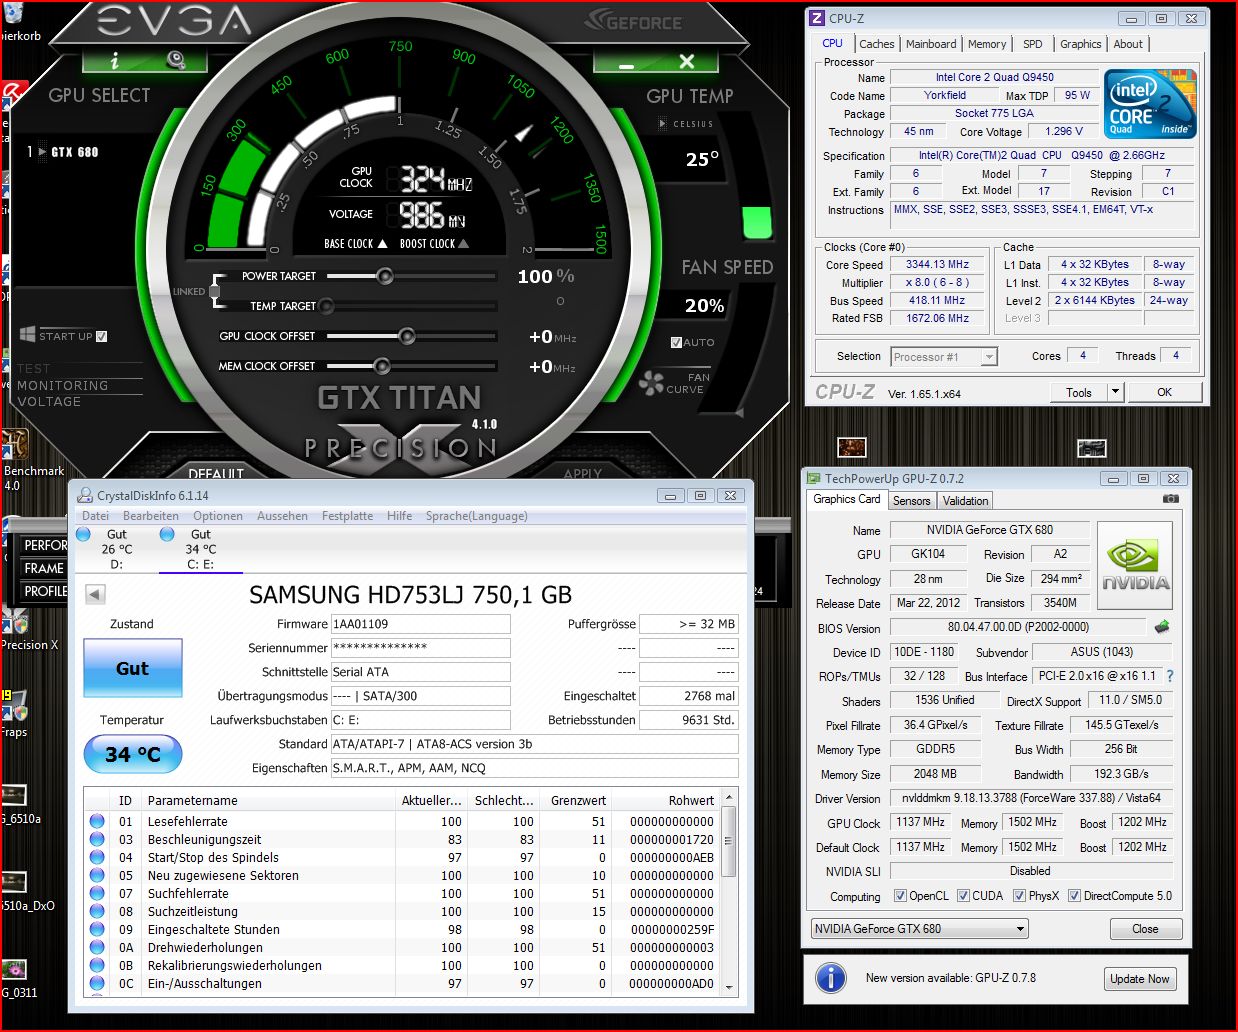Open the Sprache(Language) menu
This screenshot has height=1032, width=1238.
click(x=477, y=516)
